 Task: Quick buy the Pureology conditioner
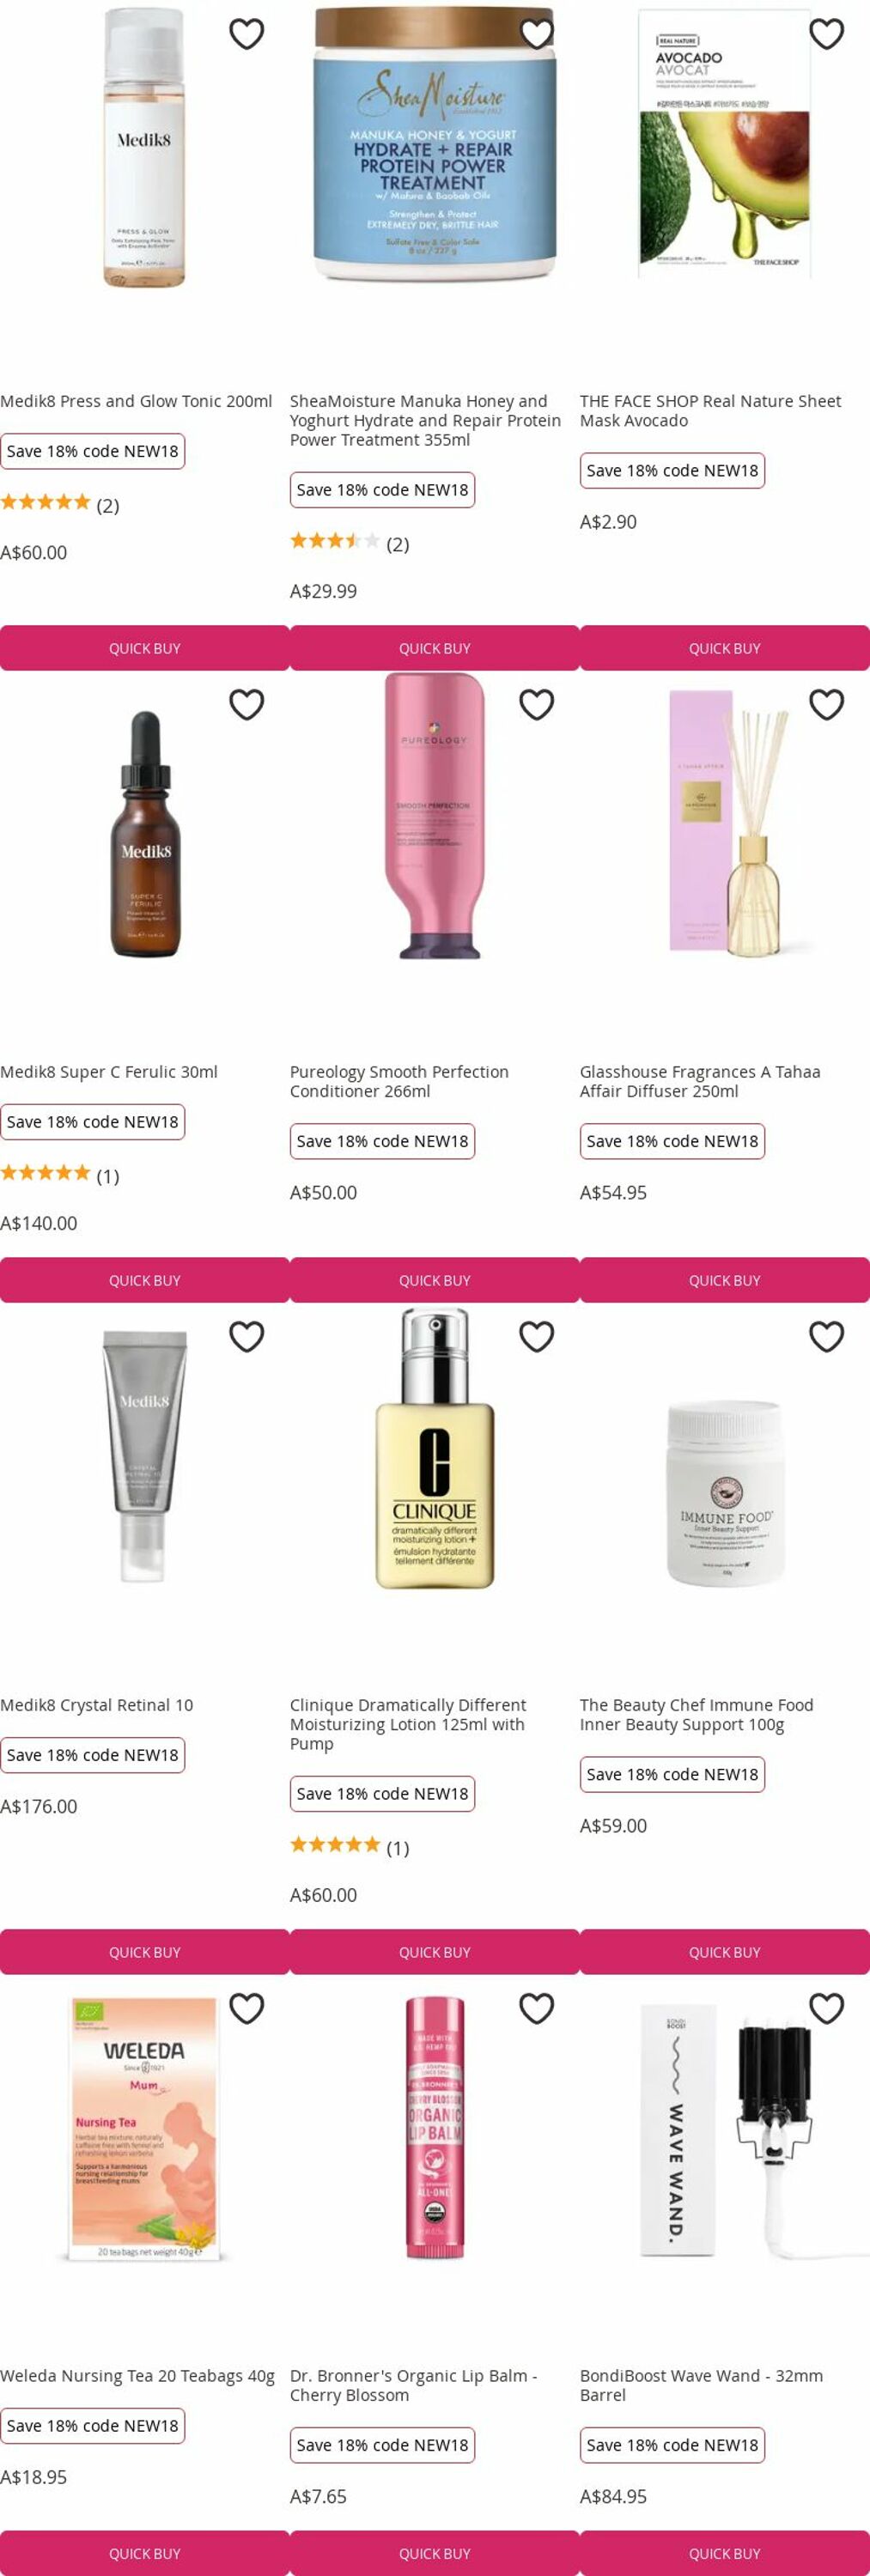pyautogui.click(x=435, y=1280)
